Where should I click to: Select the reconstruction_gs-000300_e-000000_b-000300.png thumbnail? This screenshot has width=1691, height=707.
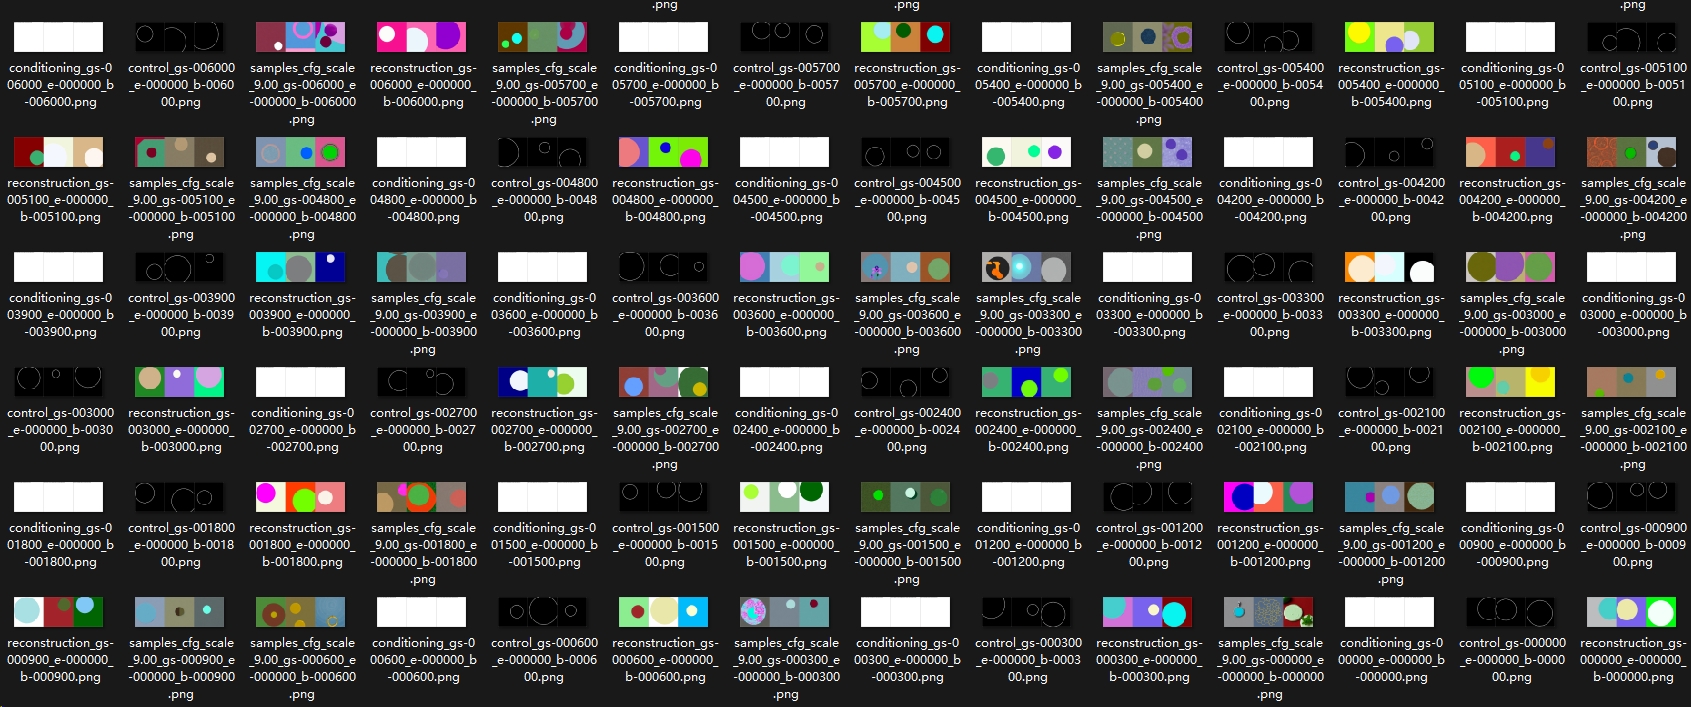point(1148,612)
